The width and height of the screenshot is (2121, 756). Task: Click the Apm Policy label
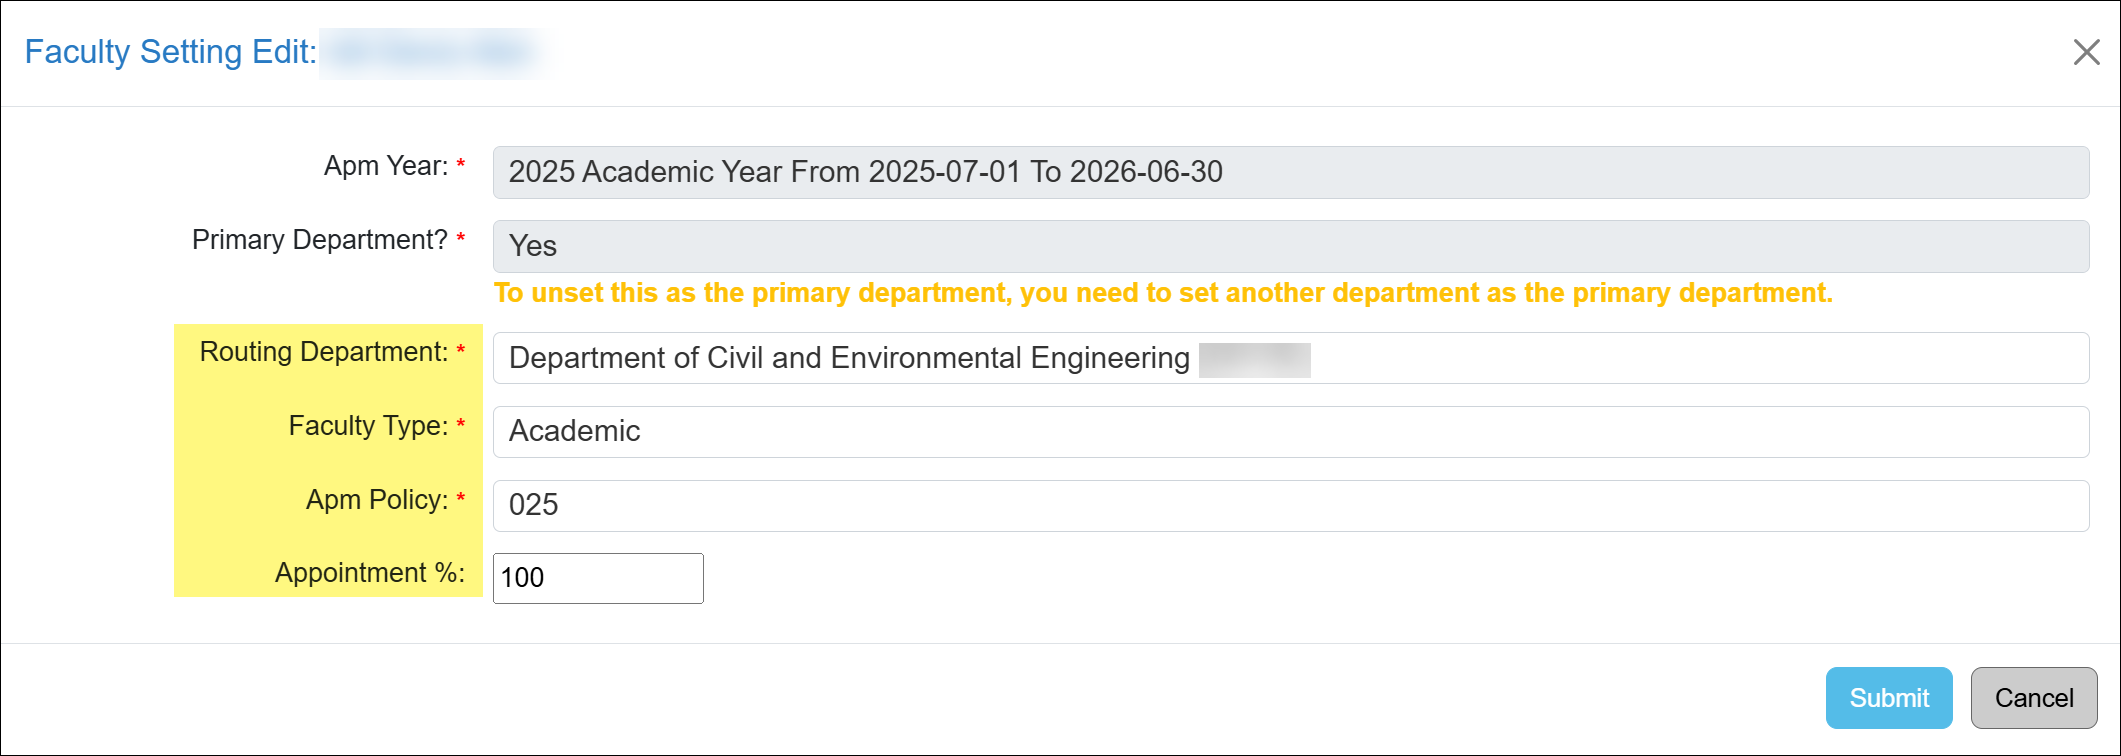point(380,500)
